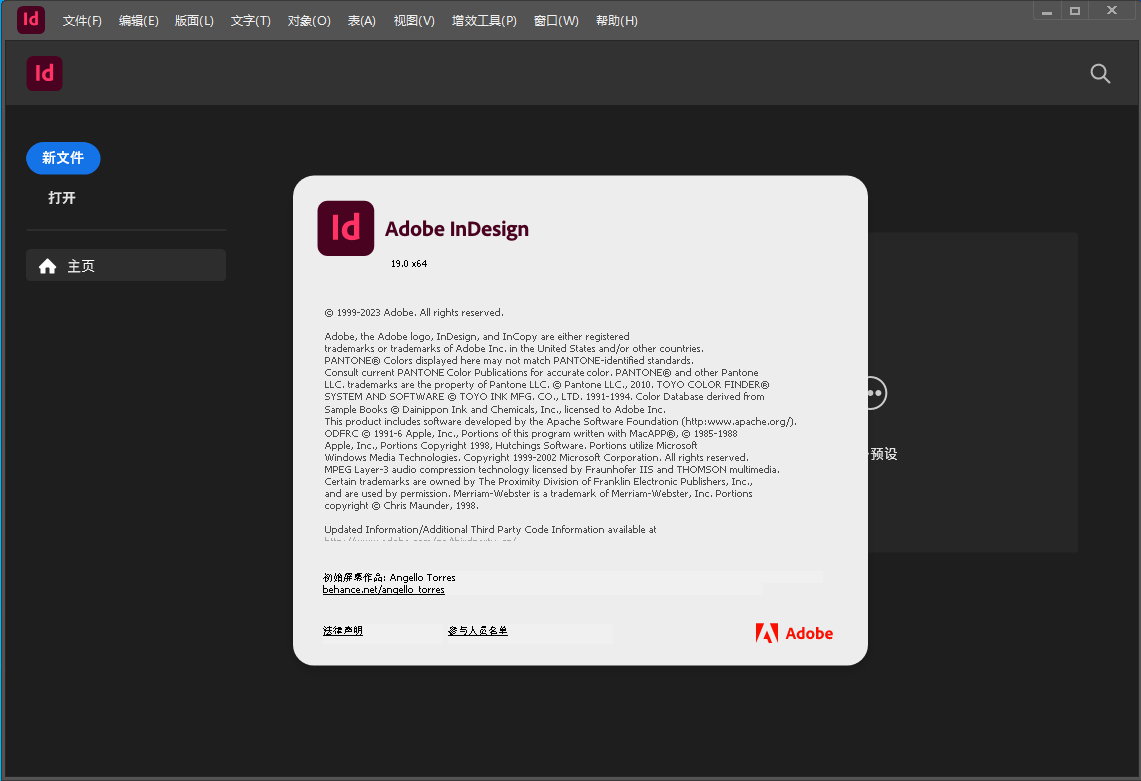Click the home icon next to 主页
The height and width of the screenshot is (781, 1141).
47,266
